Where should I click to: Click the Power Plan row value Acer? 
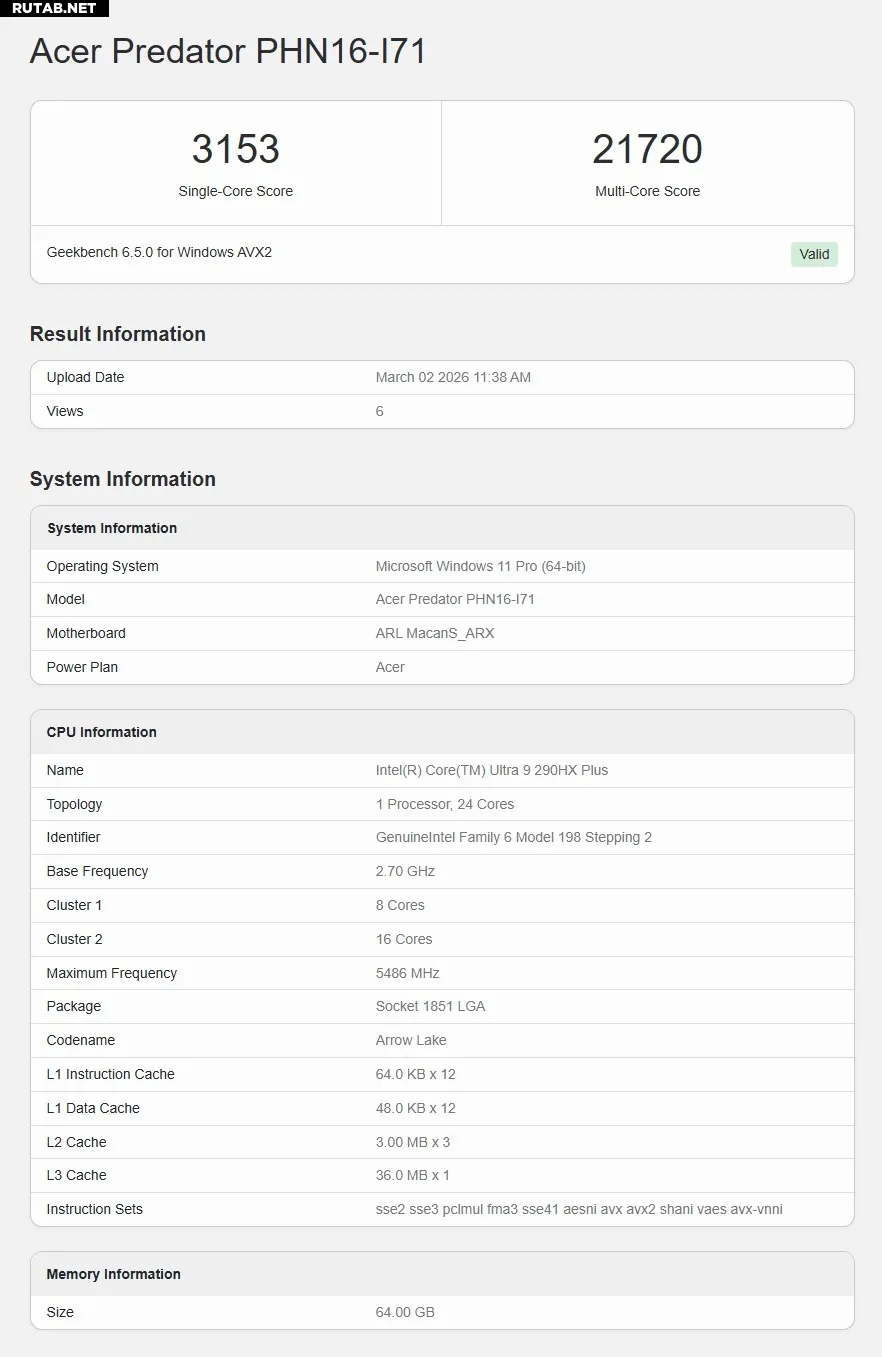[390, 667]
